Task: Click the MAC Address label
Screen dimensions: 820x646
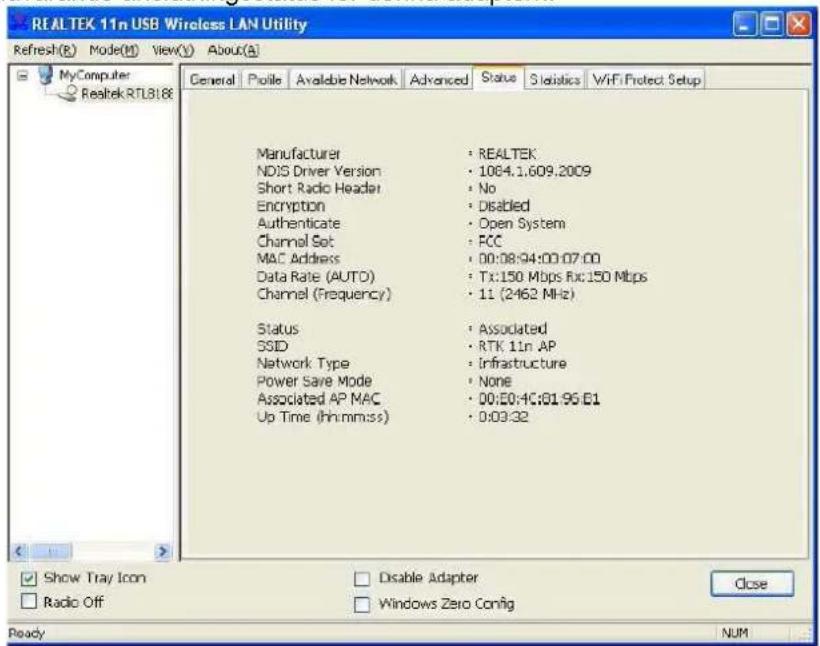Action: coord(298,258)
